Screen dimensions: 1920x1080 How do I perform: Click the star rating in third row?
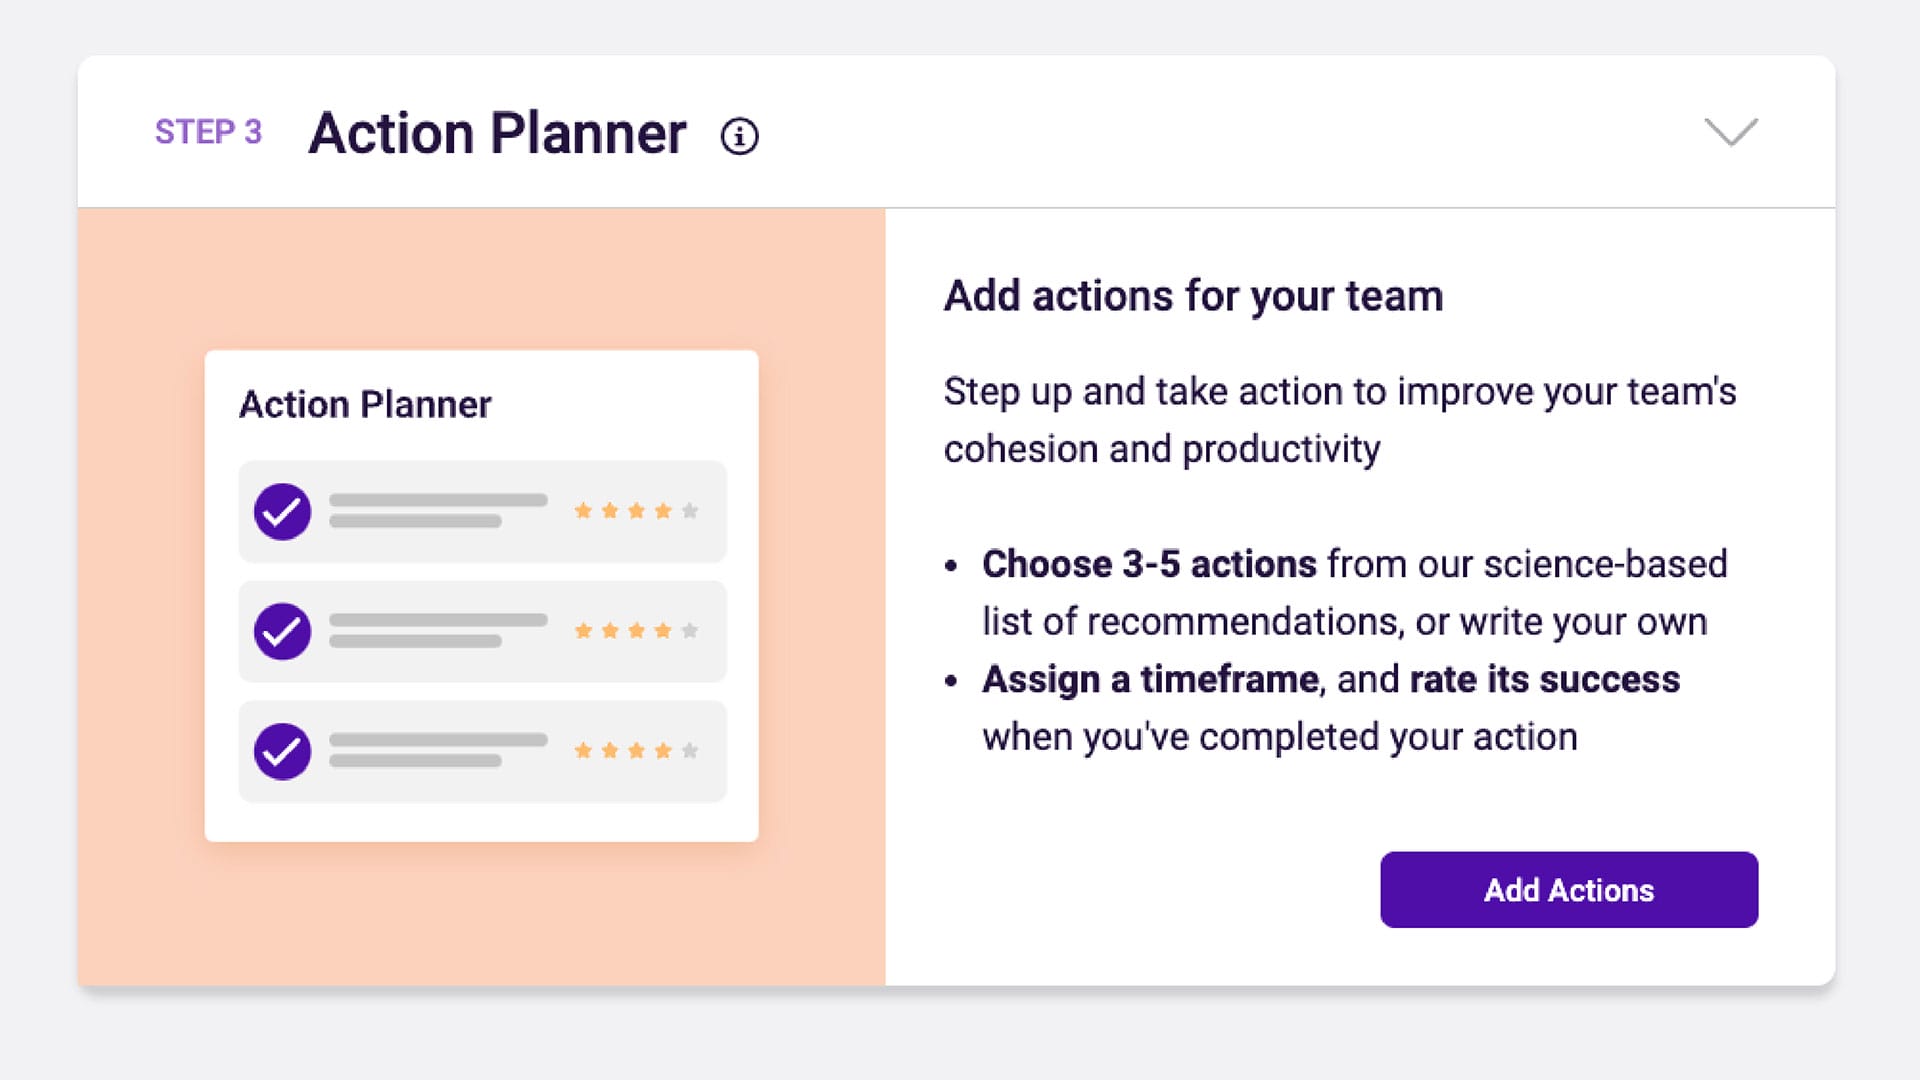pos(636,751)
